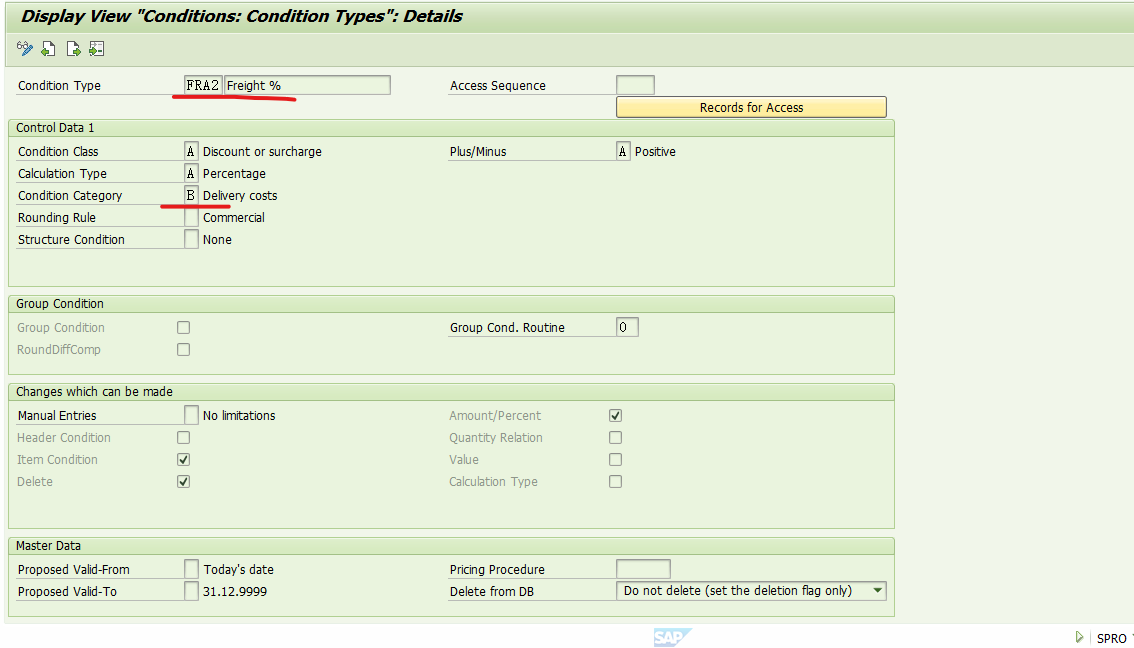This screenshot has width=1134, height=648.
Task: Click the 'Commercial' rounding text
Action: (x=234, y=218)
